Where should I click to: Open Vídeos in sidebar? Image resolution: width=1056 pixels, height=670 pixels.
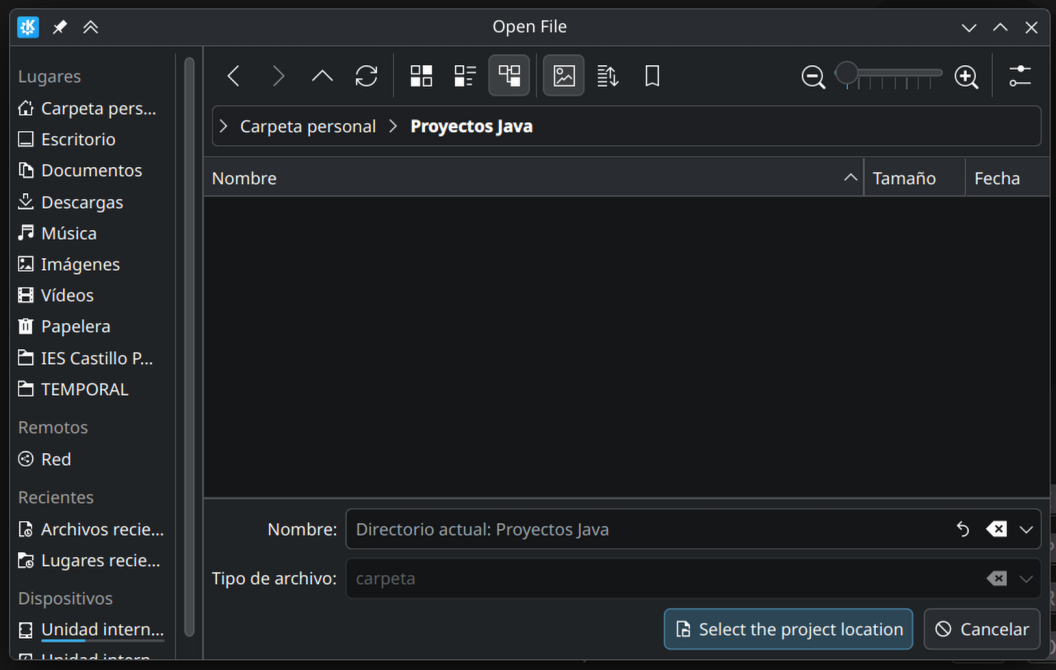pyautogui.click(x=92, y=295)
